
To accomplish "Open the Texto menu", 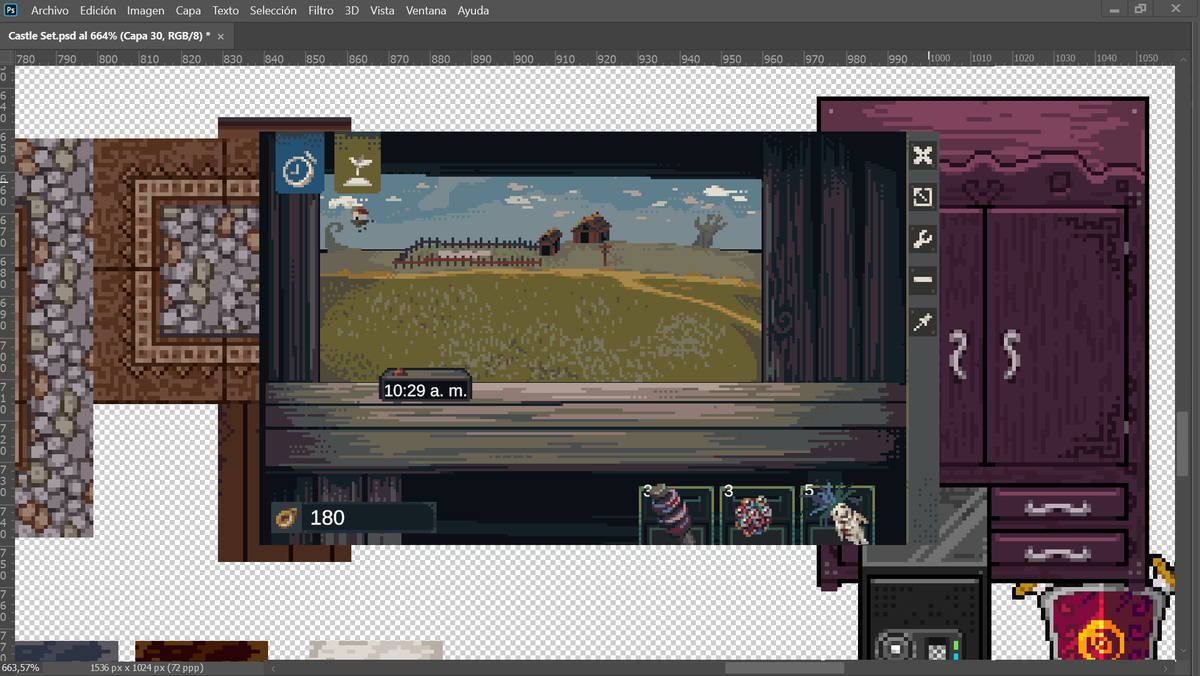I will click(x=225, y=10).
